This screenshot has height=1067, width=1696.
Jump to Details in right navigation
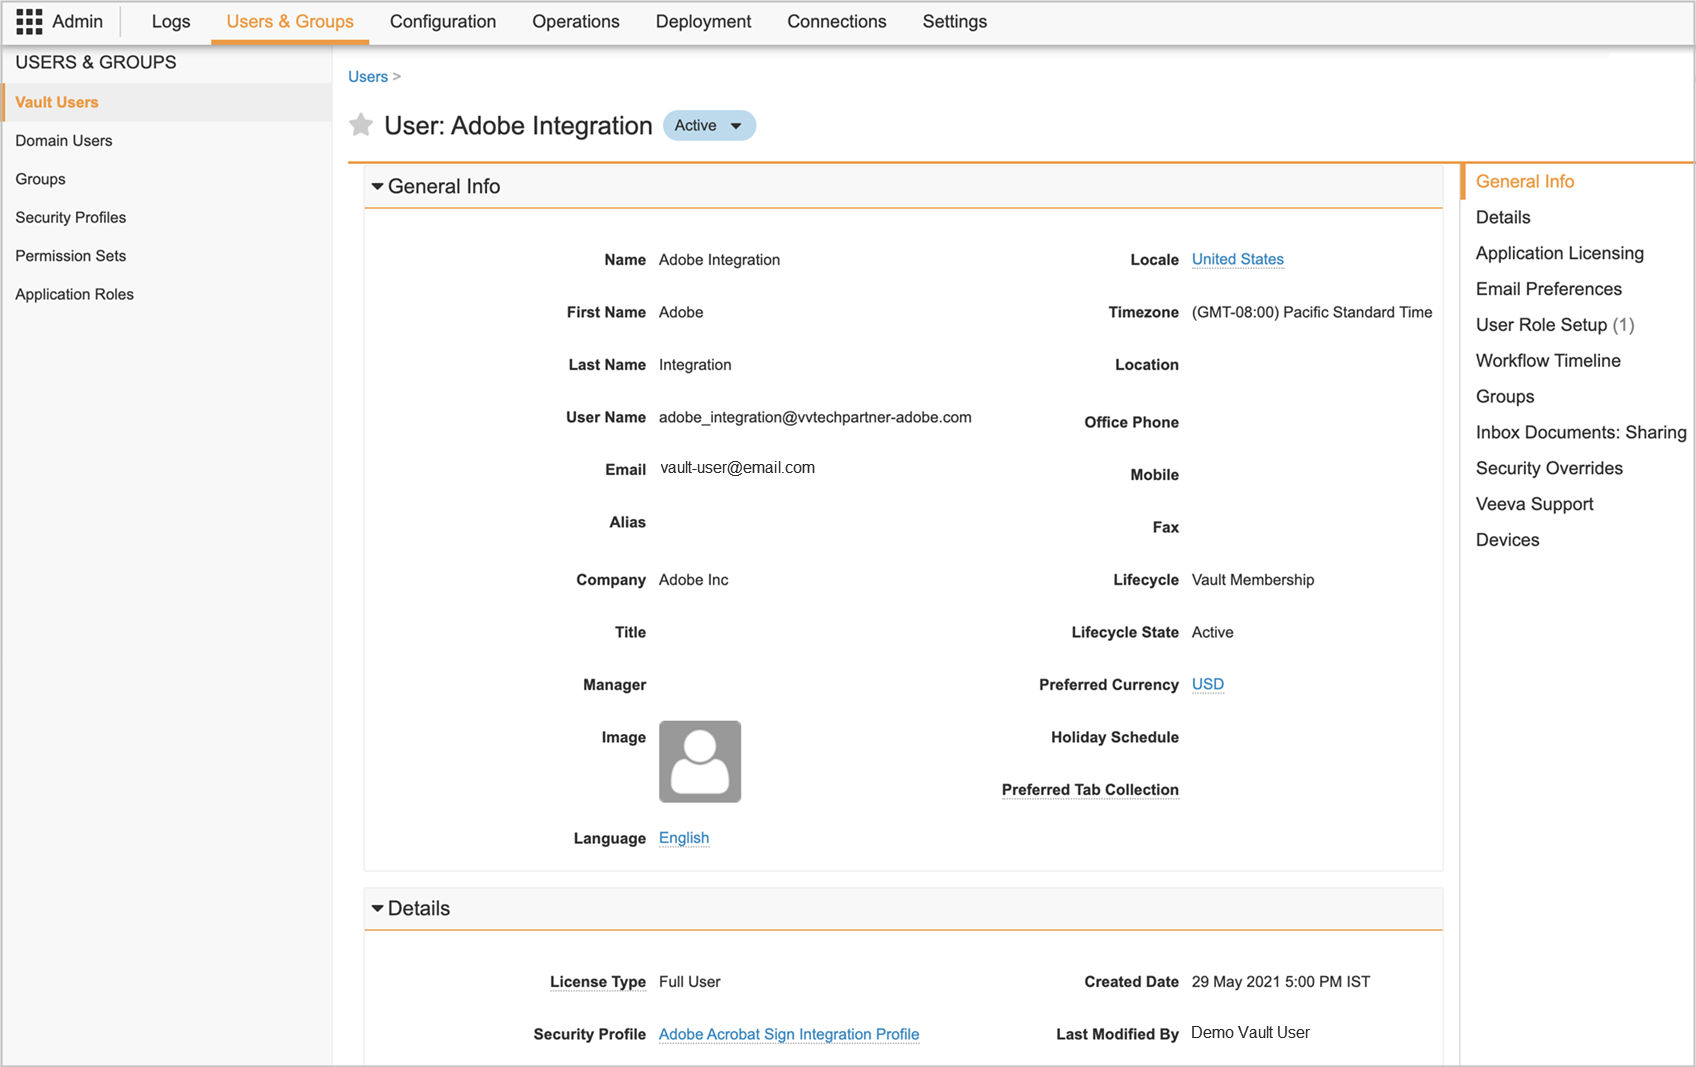click(x=1503, y=217)
